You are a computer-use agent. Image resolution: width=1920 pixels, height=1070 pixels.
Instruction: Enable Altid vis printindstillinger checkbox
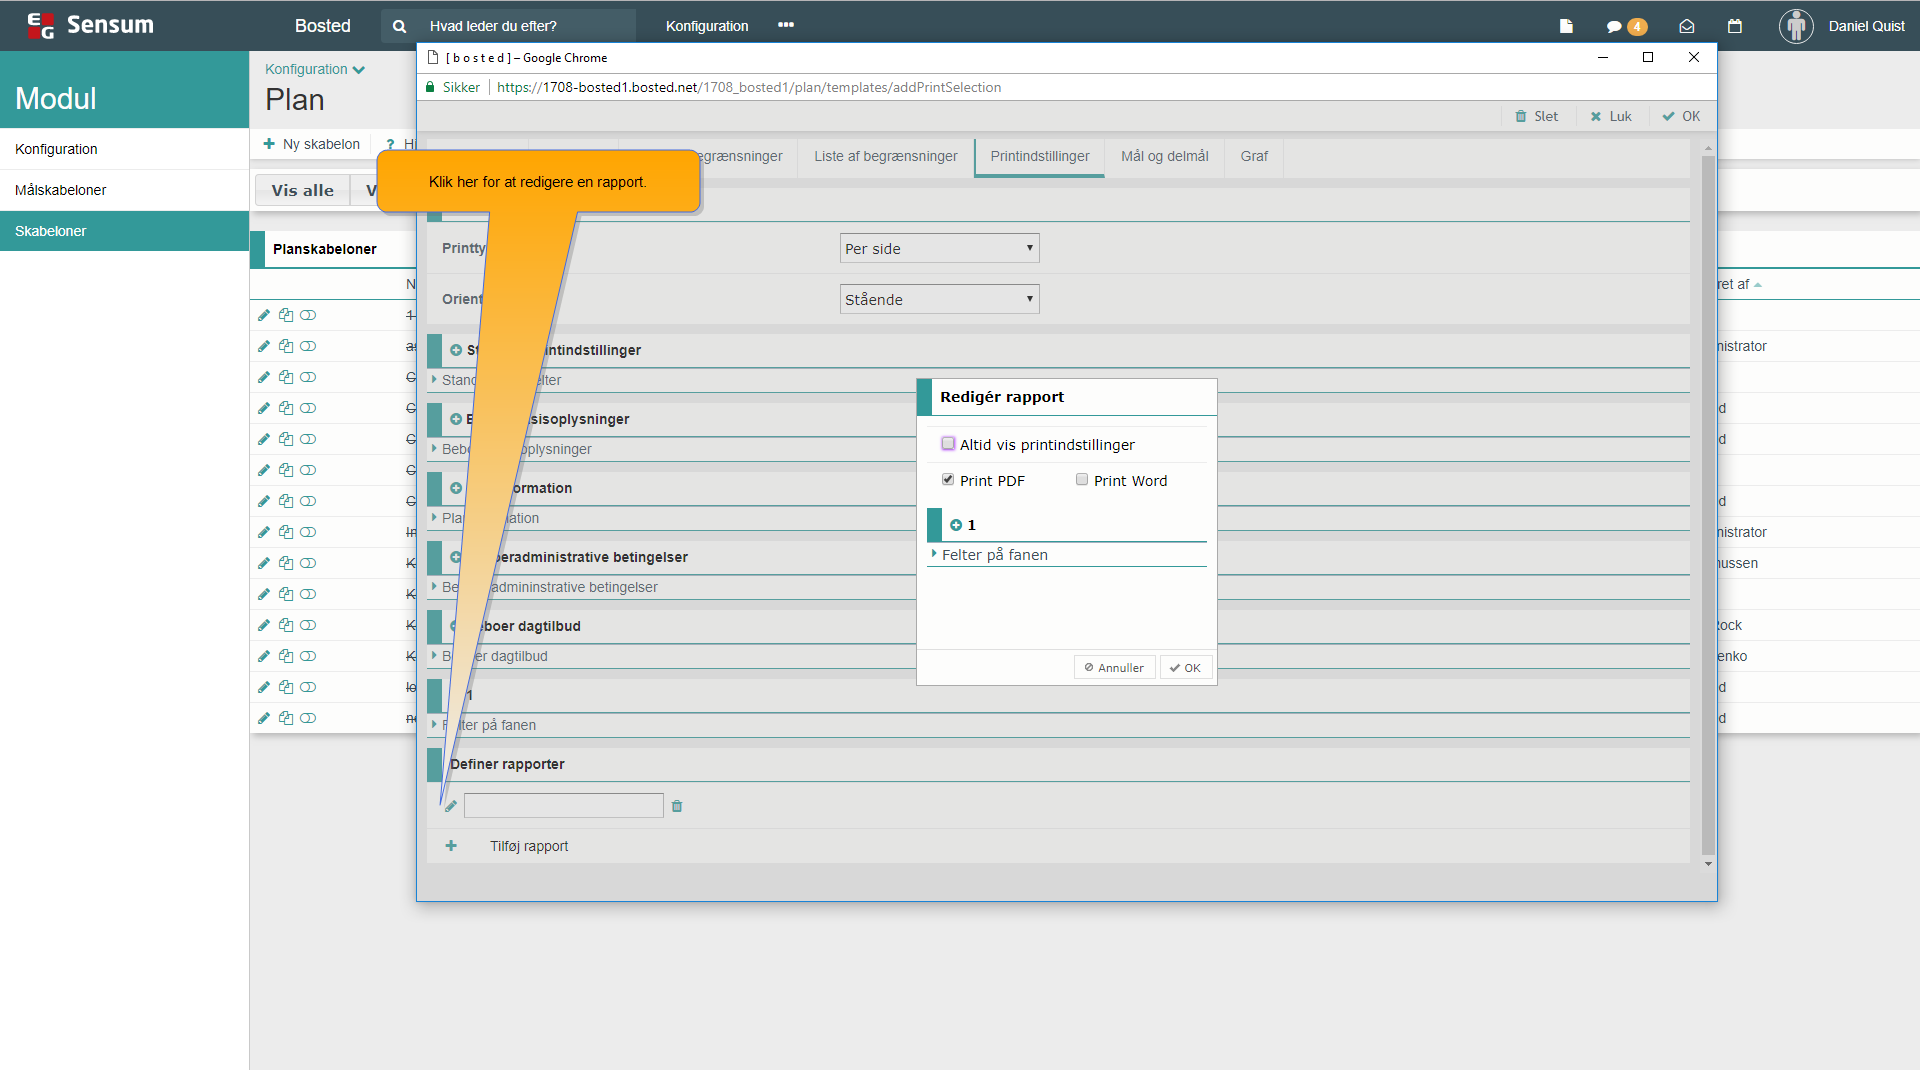[948, 444]
